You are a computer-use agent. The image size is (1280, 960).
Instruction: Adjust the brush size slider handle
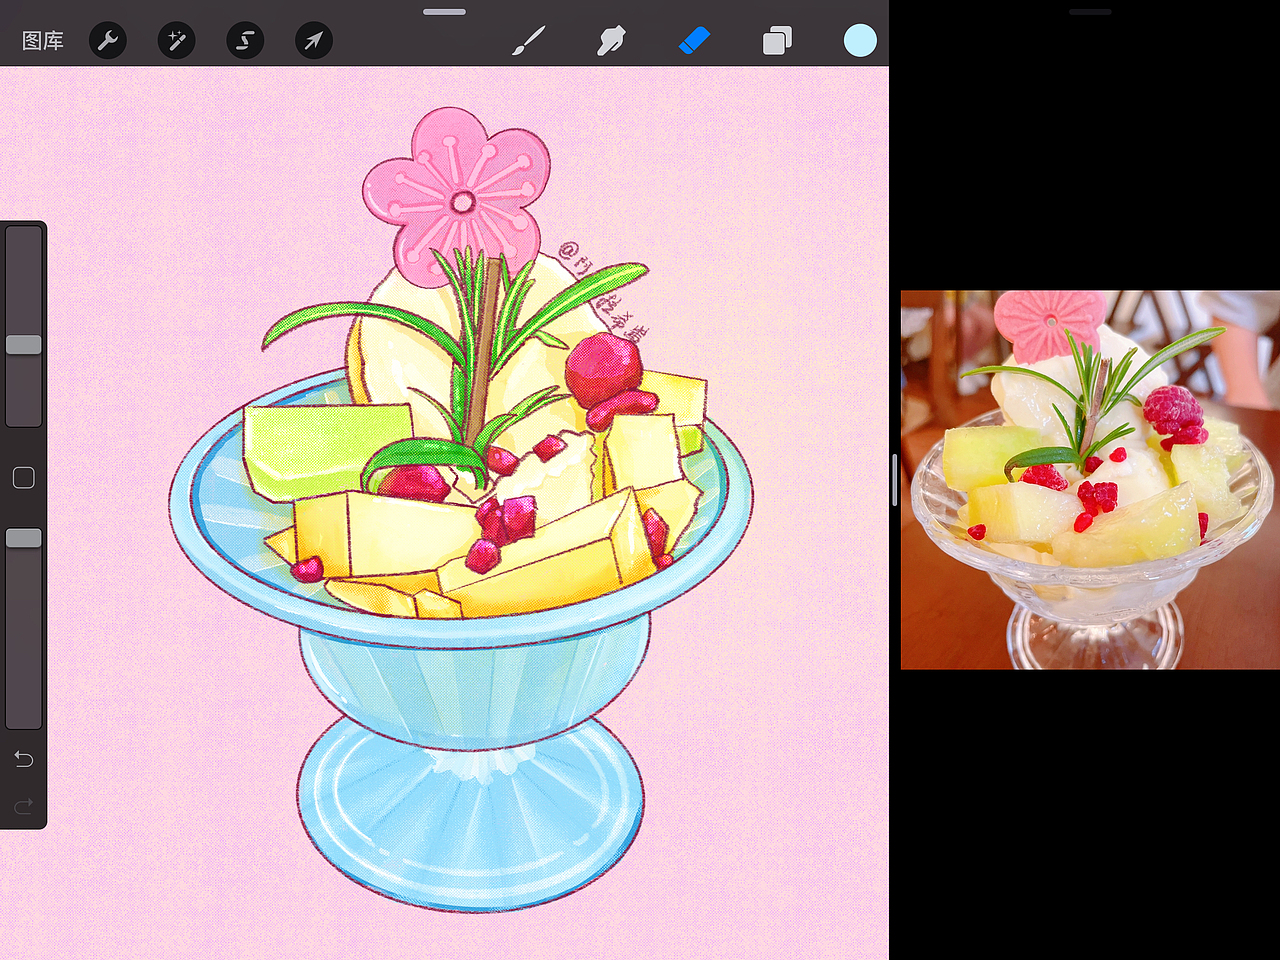coord(23,343)
